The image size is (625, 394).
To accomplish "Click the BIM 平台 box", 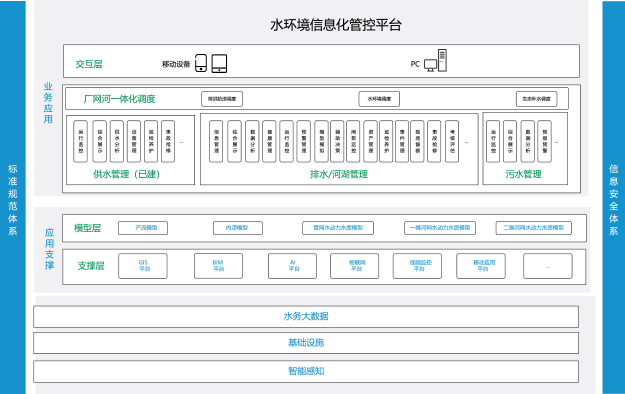I will [218, 266].
